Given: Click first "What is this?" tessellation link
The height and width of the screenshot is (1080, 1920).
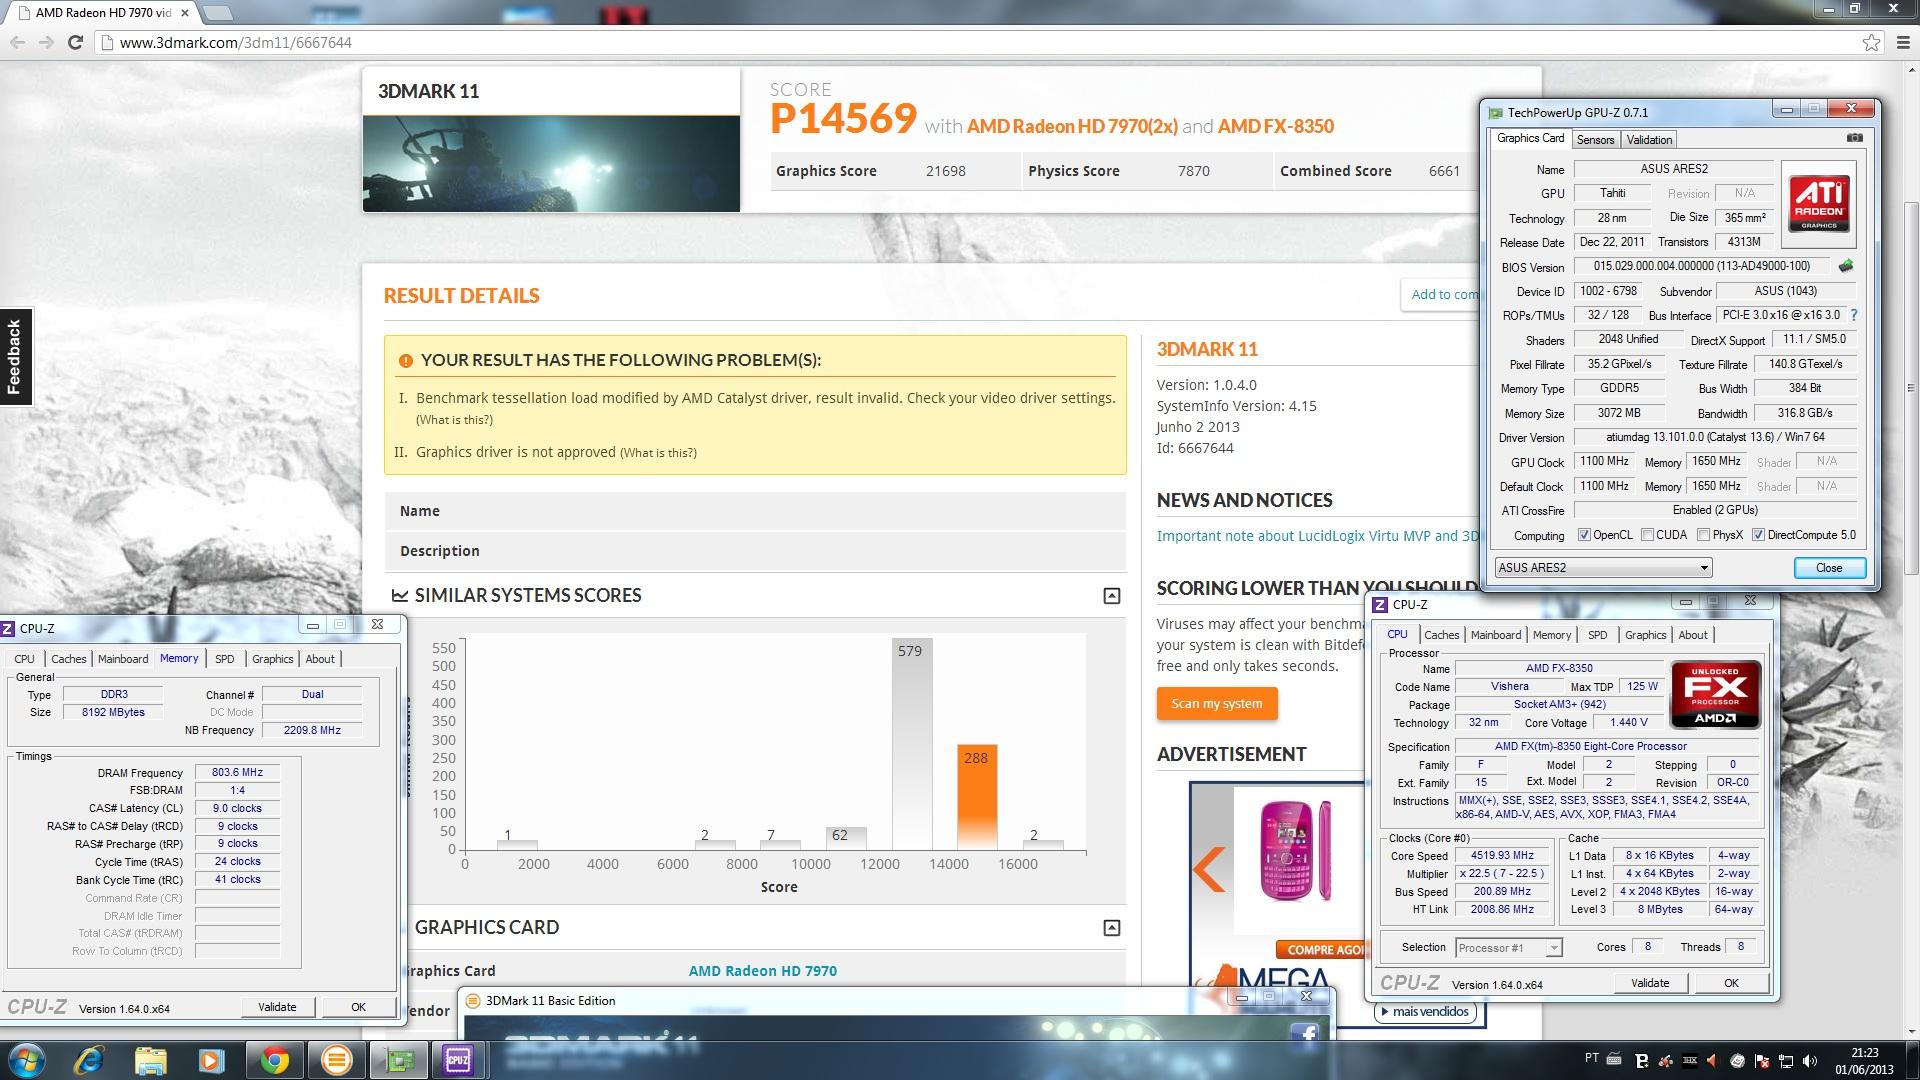Looking at the screenshot, I should coord(454,420).
